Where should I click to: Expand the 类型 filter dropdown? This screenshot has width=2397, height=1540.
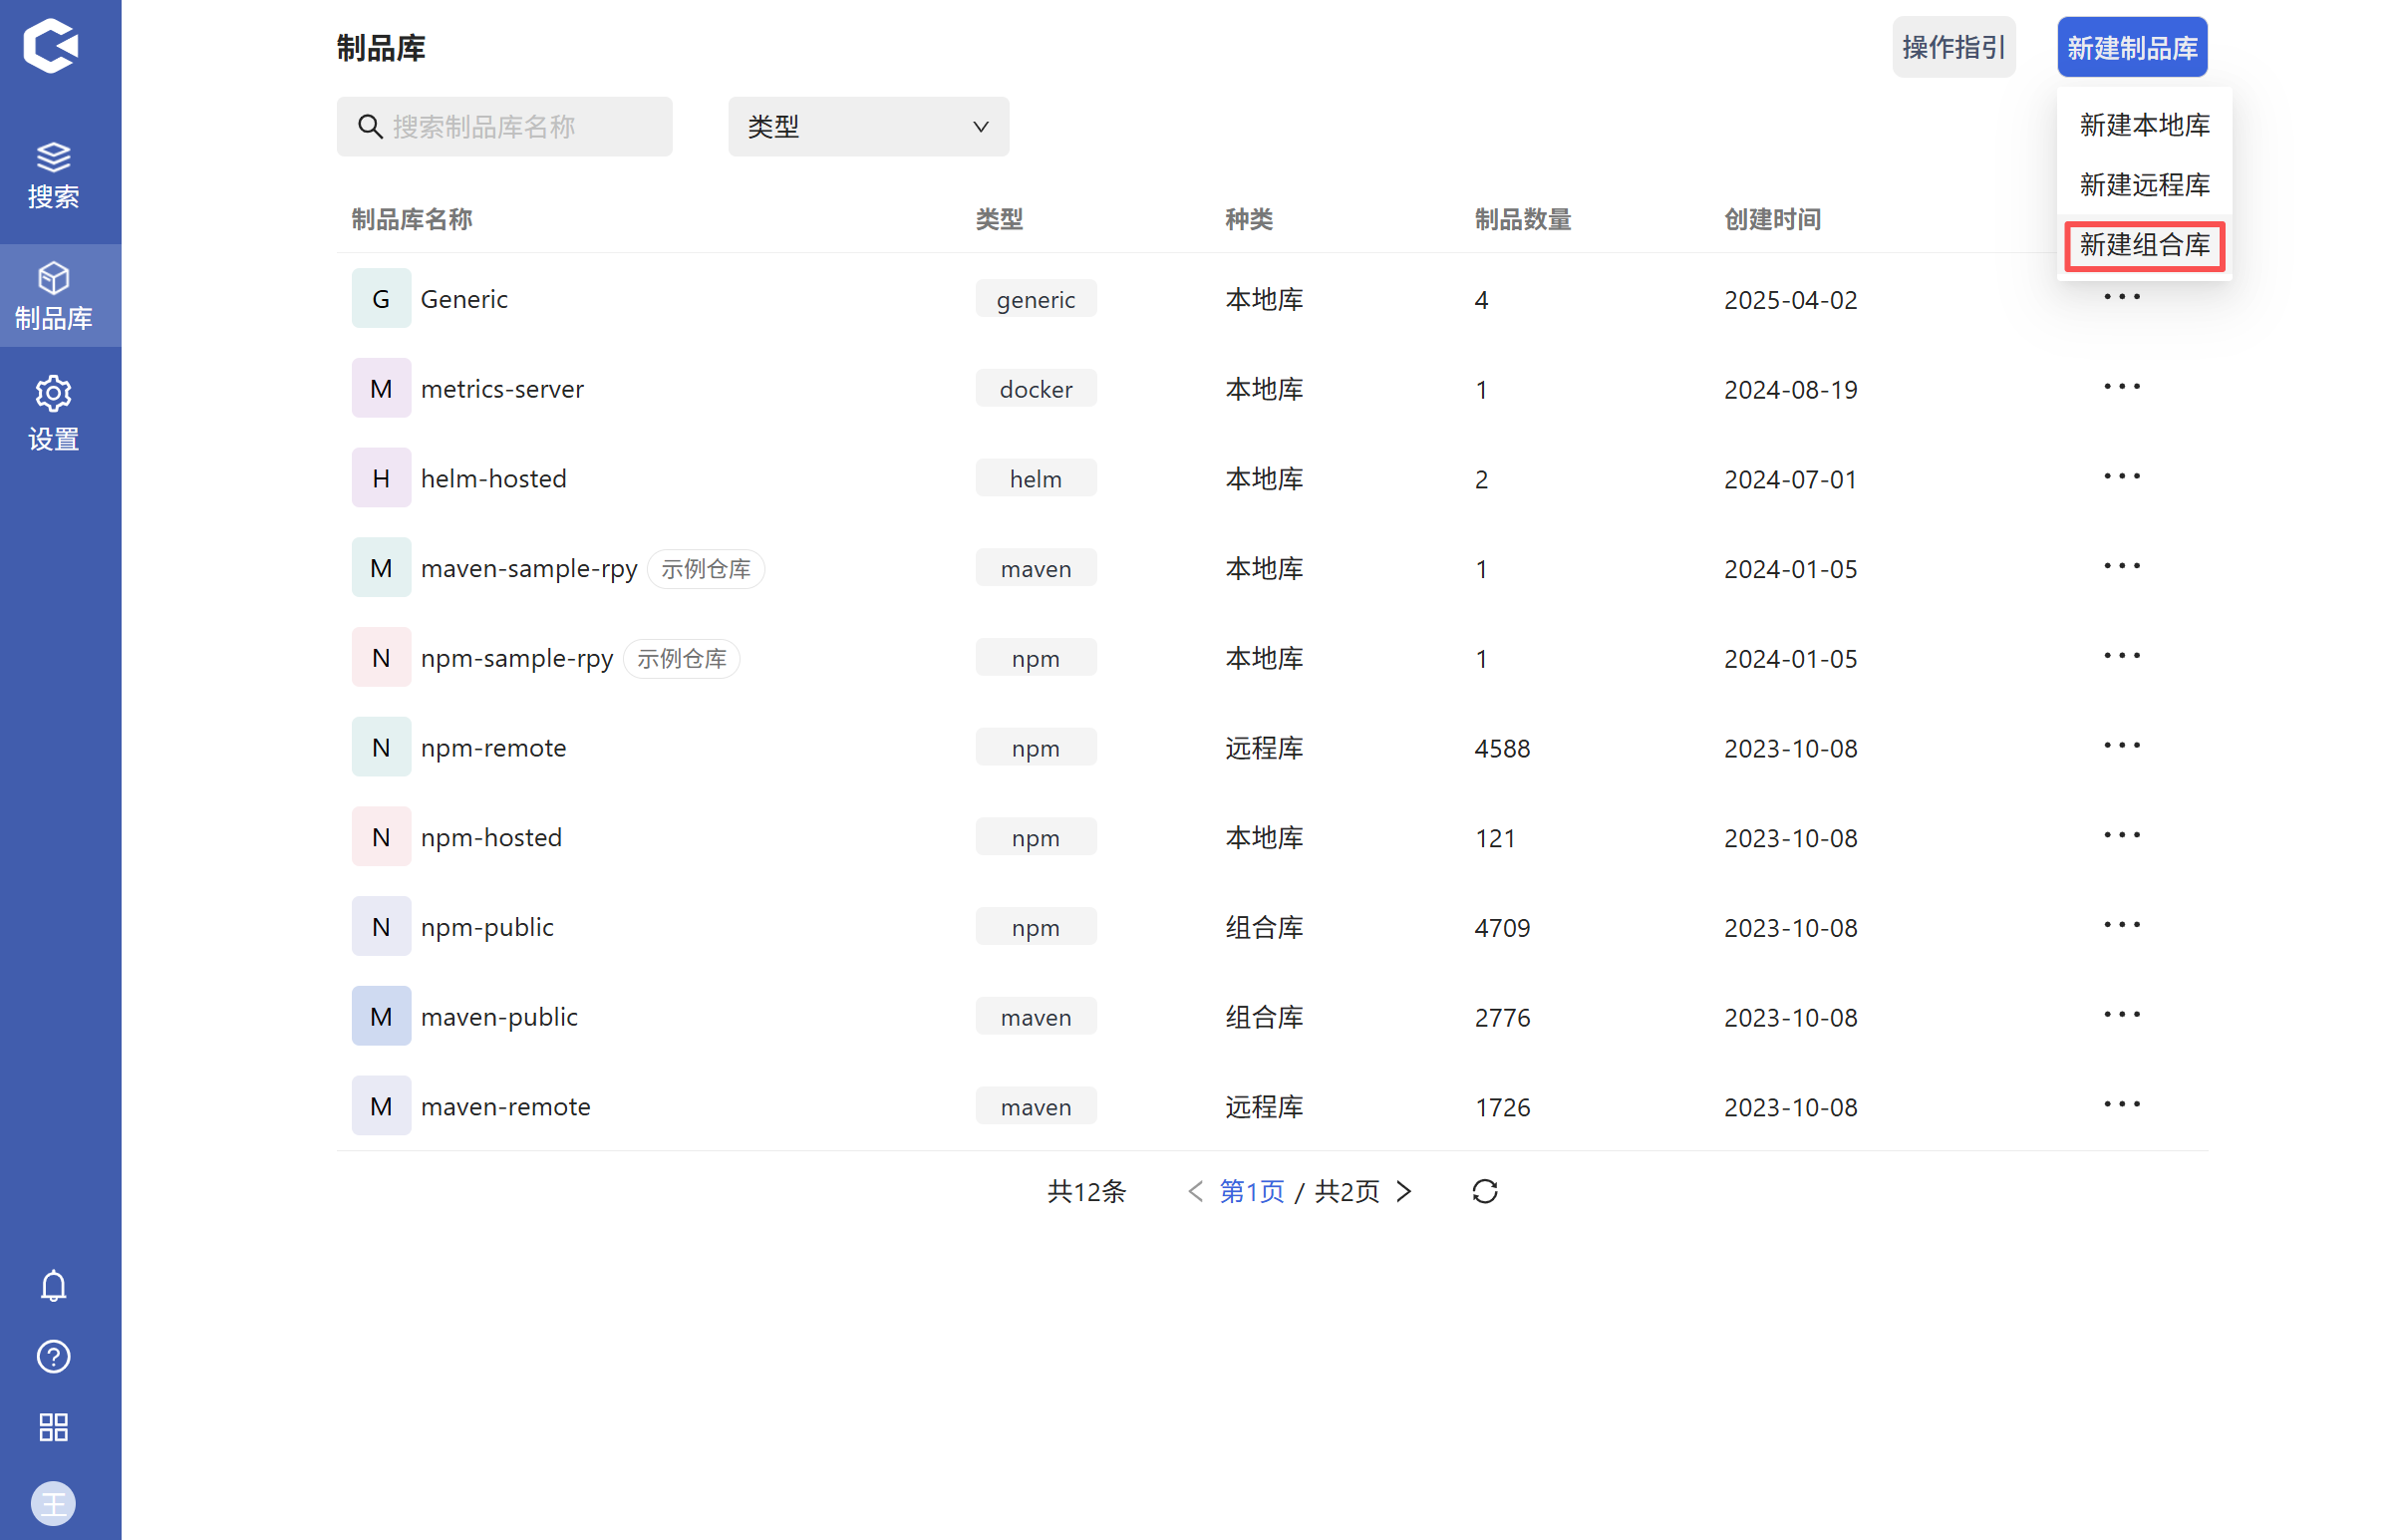(x=867, y=127)
